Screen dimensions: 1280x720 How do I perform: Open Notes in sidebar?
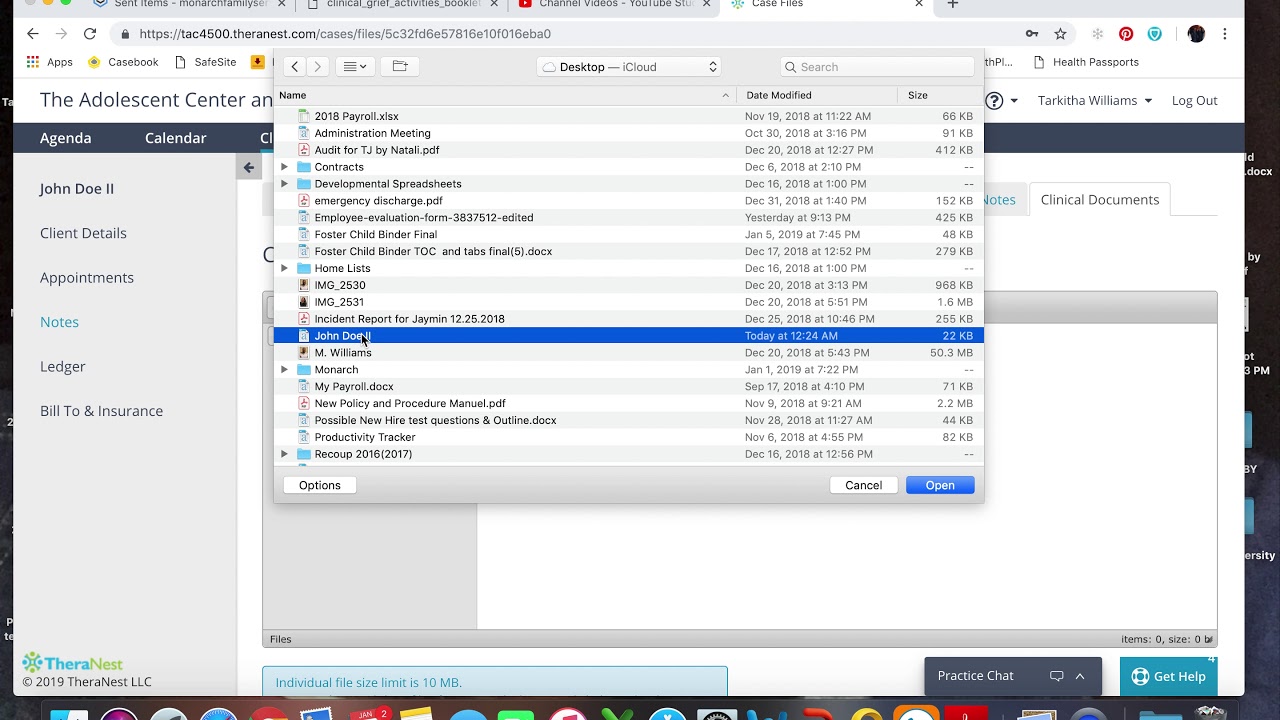click(59, 322)
